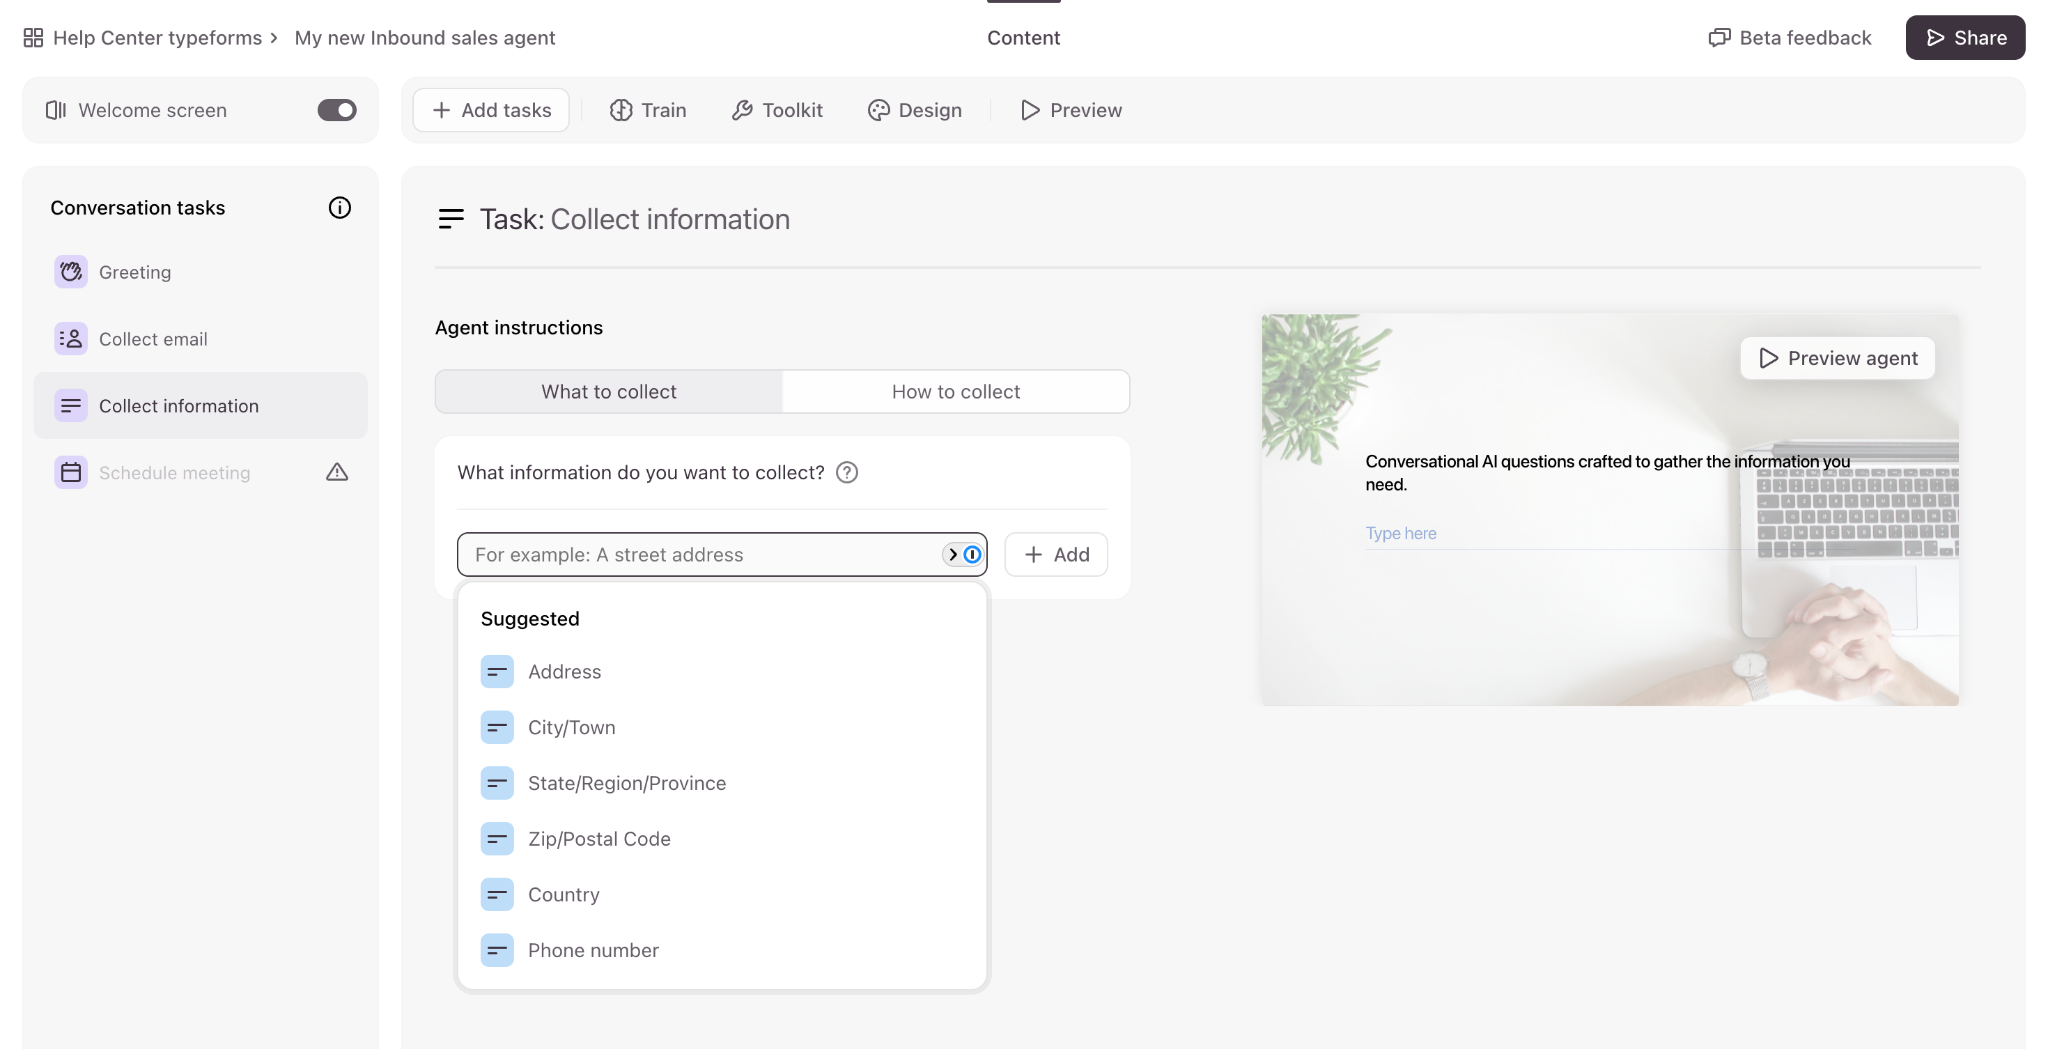Click Preview in the top toolbar
The width and height of the screenshot is (2048, 1049).
[x=1071, y=110]
